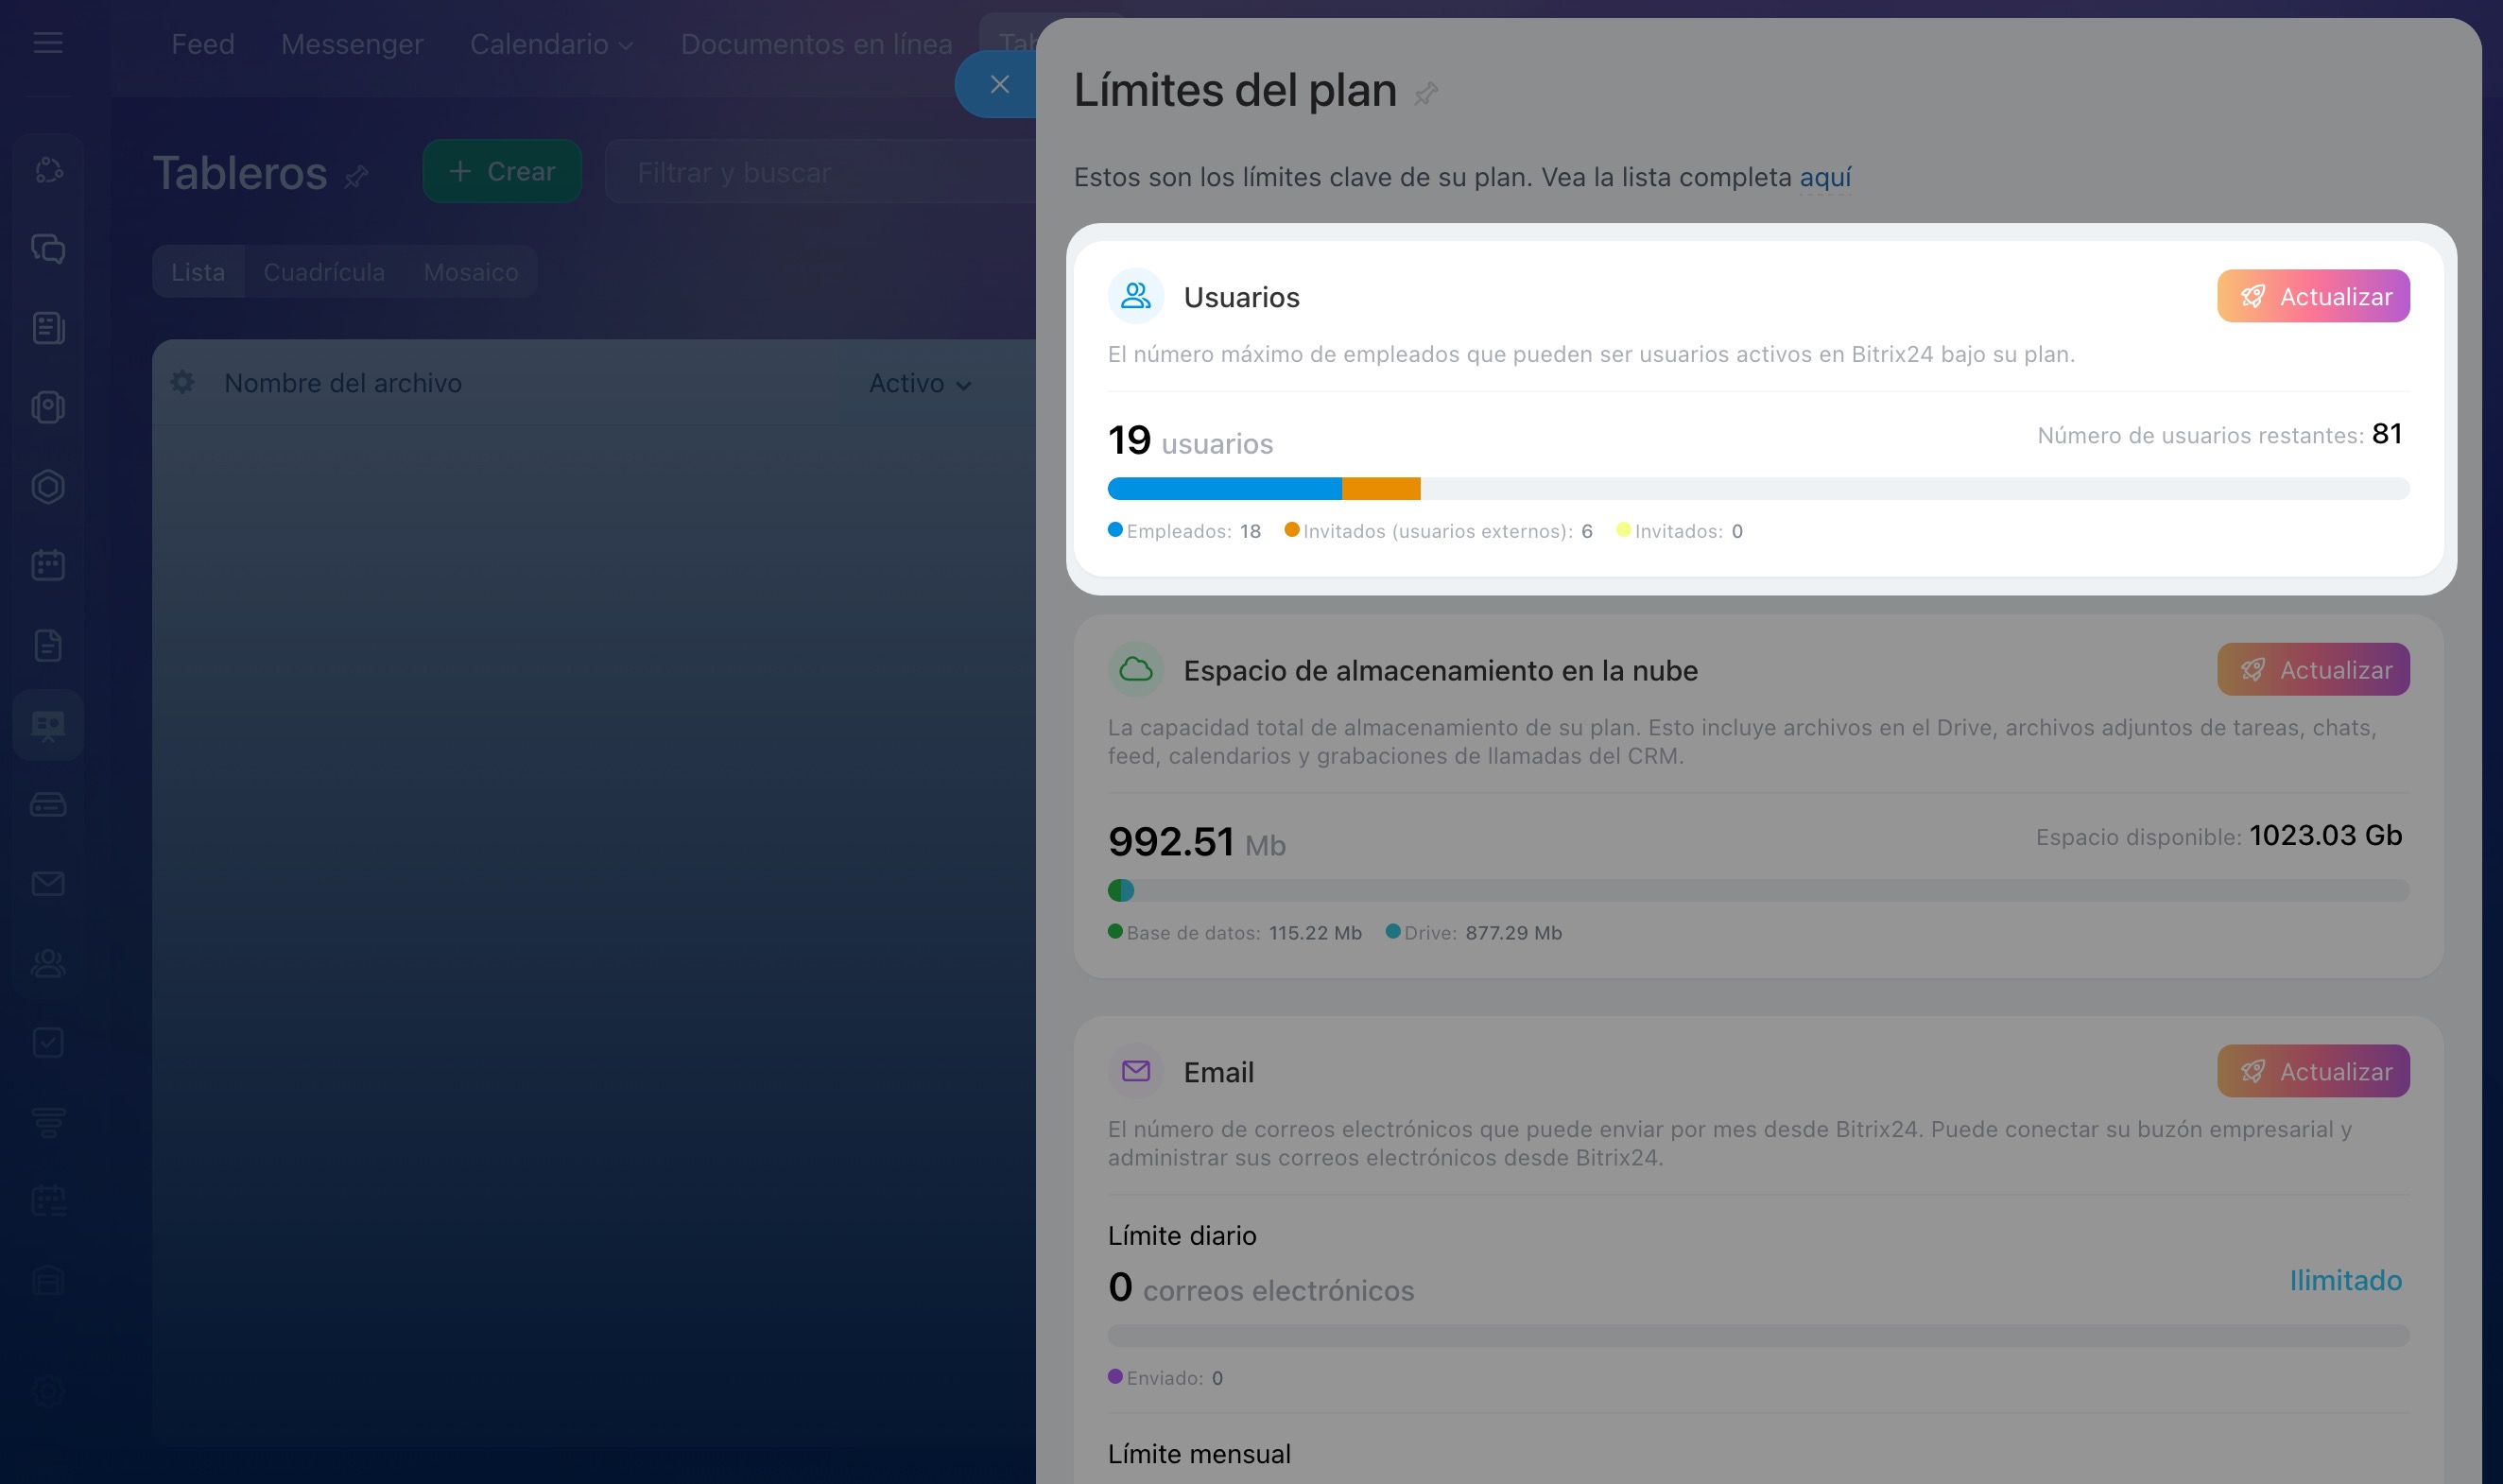This screenshot has width=2503, height=1484.
Task: Pin the Tableros page title
Action: (356, 177)
